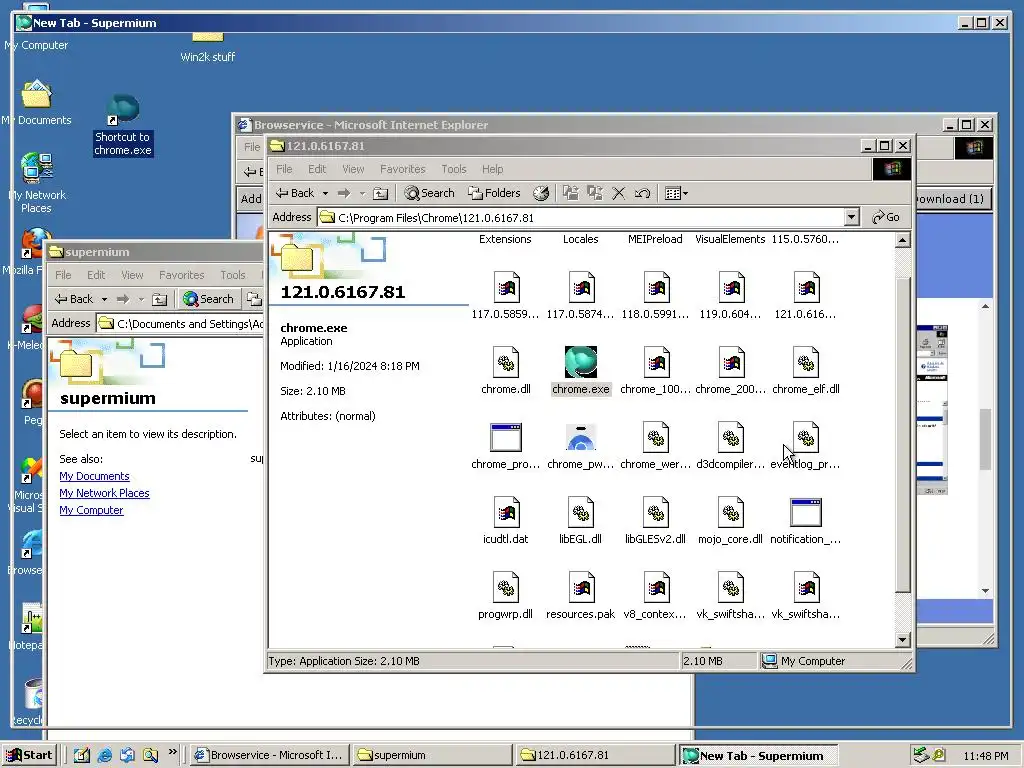Viewport: 1024px width, 768px height.
Task: Select the libEGL.dll file icon
Action: click(581, 512)
